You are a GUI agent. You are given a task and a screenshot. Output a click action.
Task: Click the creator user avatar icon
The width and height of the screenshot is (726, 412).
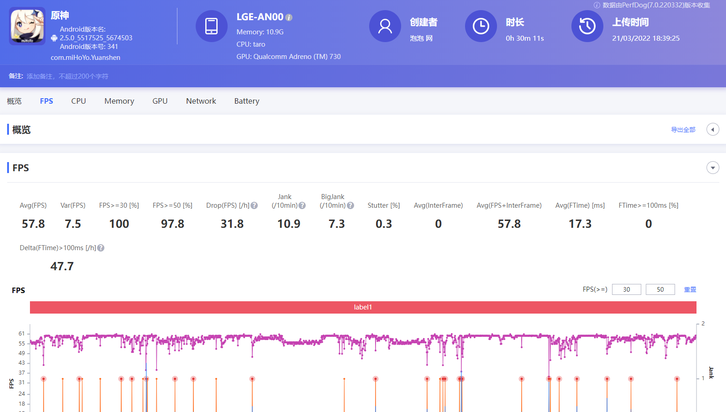[x=385, y=27]
